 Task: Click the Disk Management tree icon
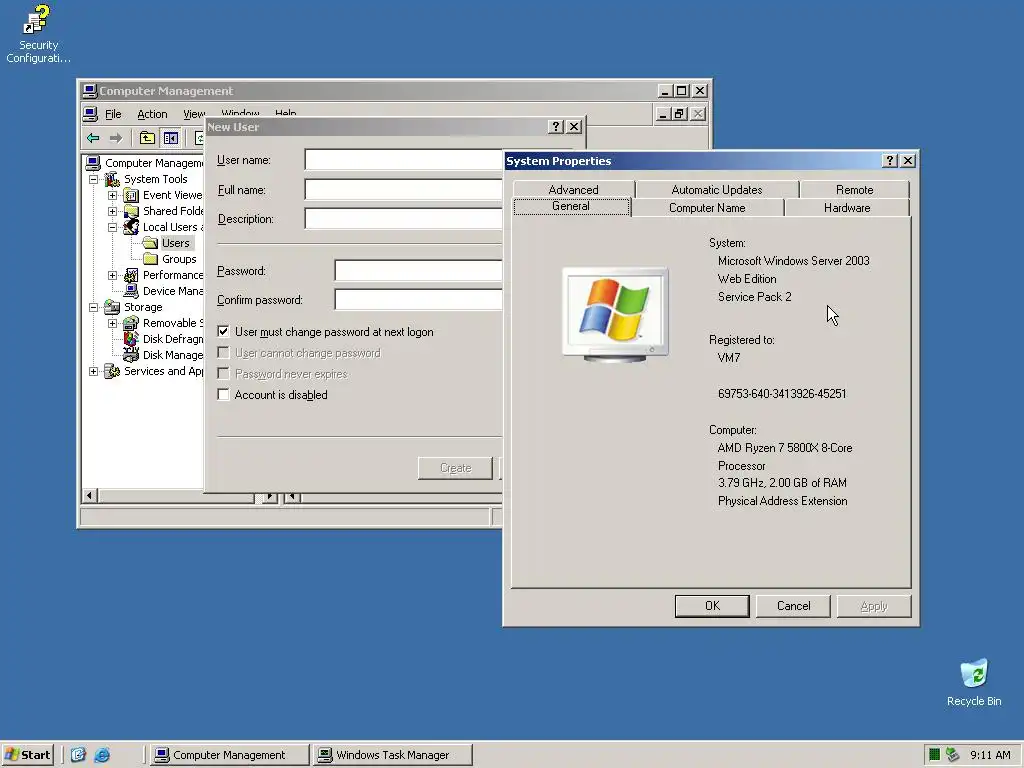(x=131, y=355)
